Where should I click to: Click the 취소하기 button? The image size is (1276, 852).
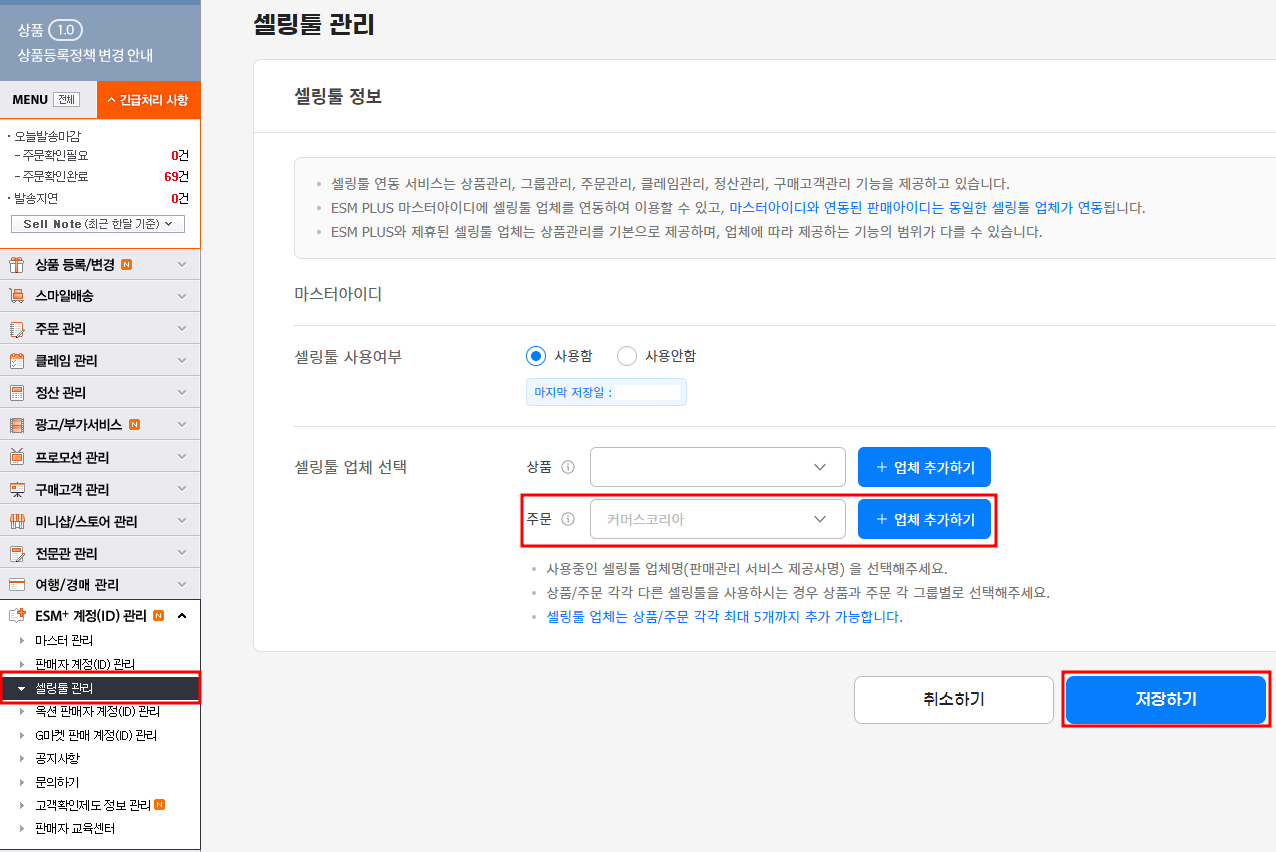tap(953, 699)
